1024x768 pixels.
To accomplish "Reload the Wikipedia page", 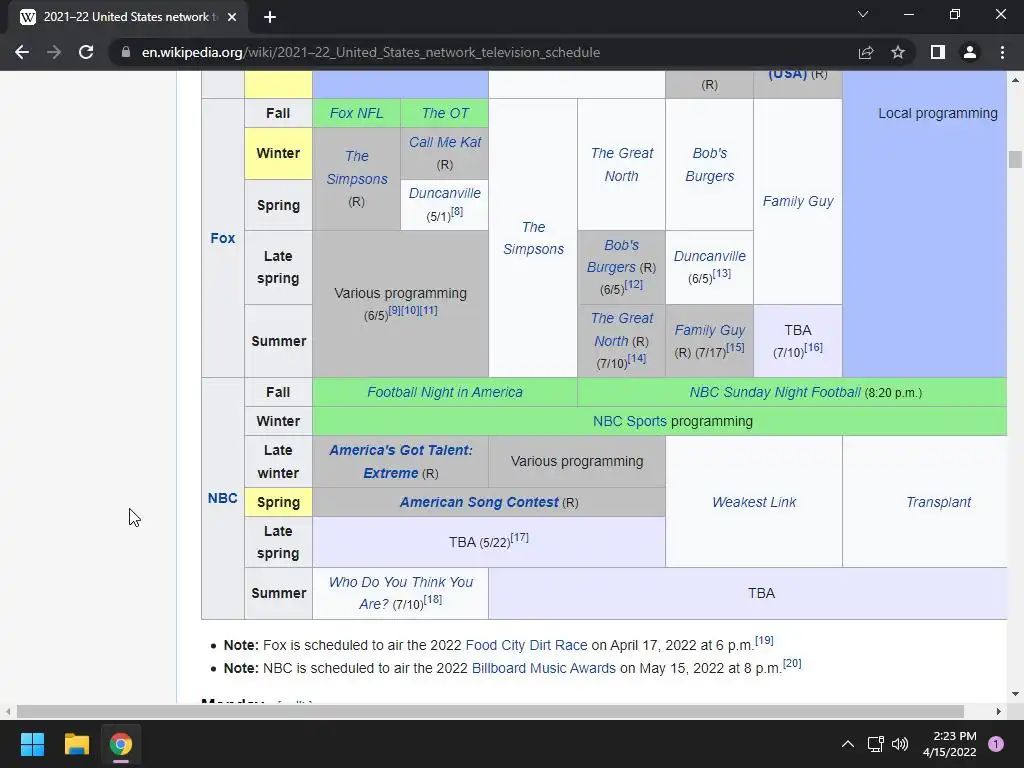I will click(86, 52).
